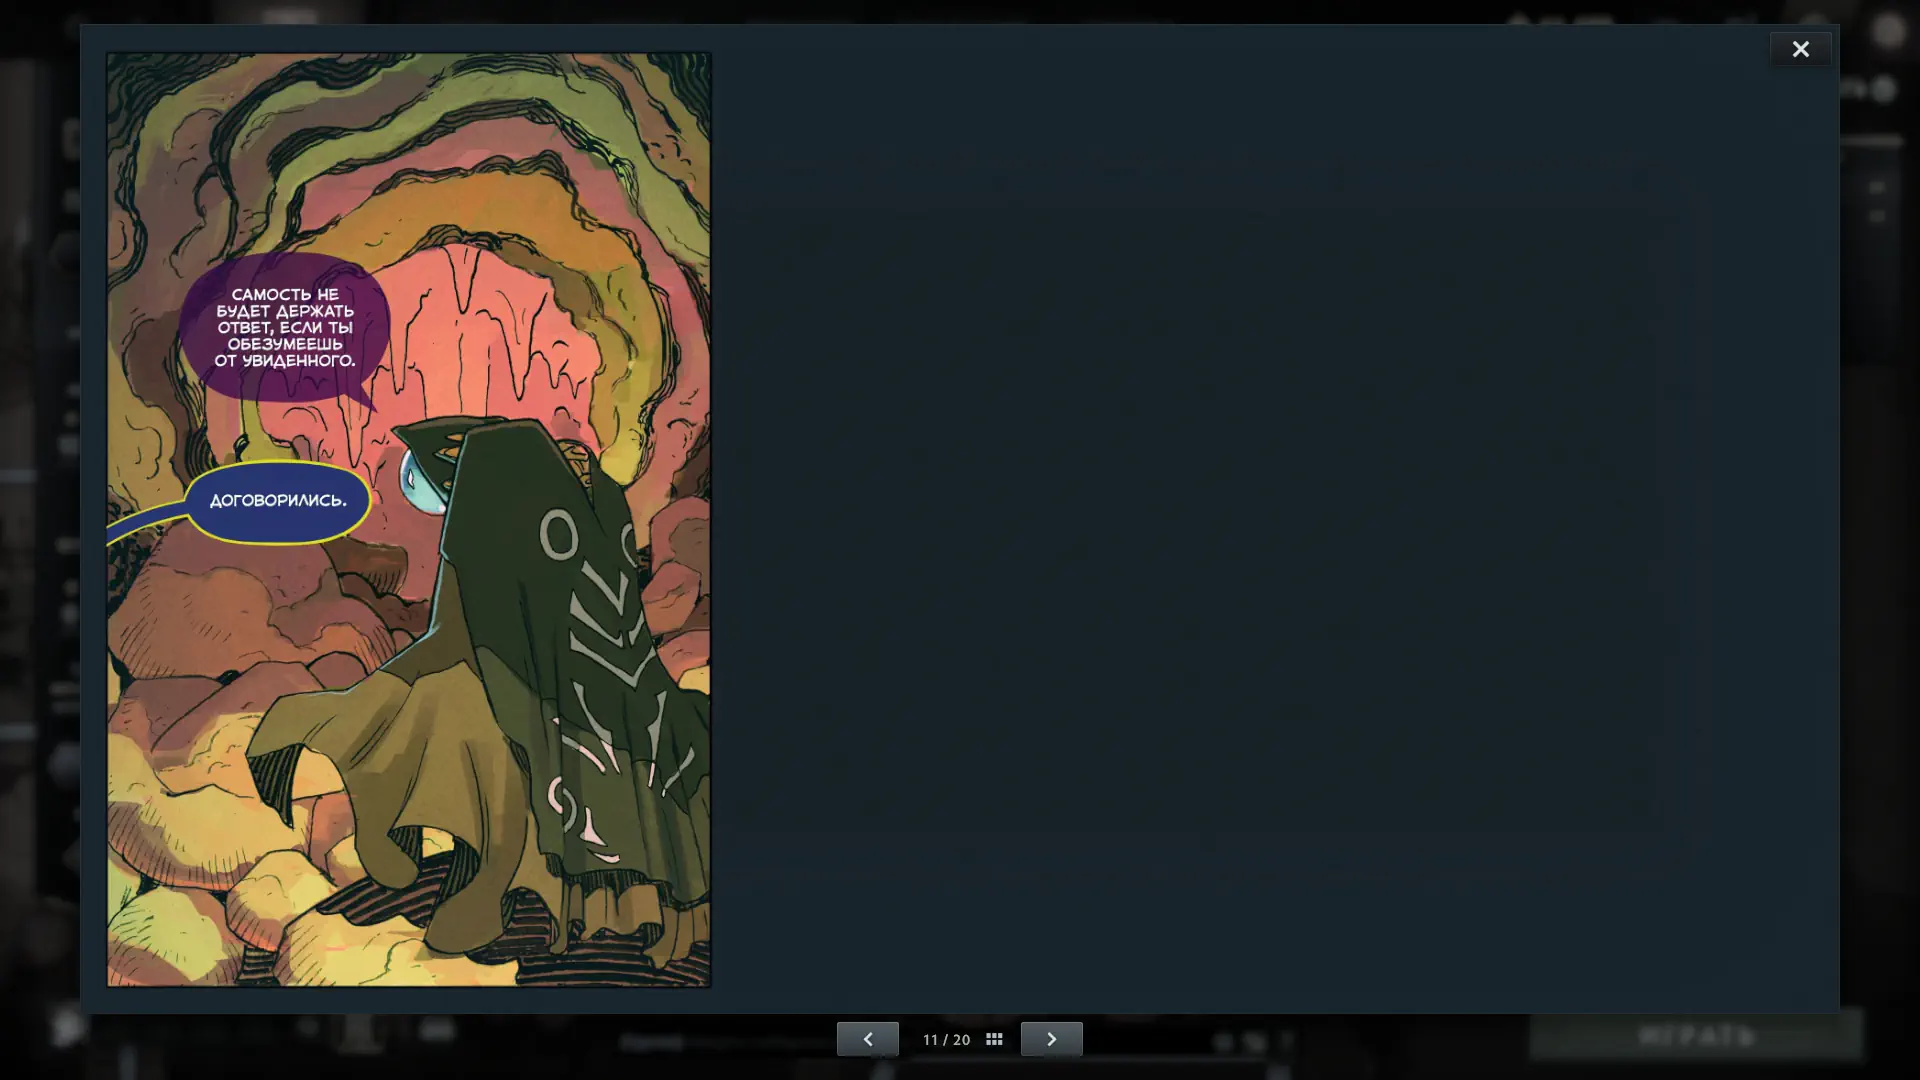Click the blurred chat icon bottom-left
Viewport: 1920px width, 1080px height.
tap(68, 1028)
